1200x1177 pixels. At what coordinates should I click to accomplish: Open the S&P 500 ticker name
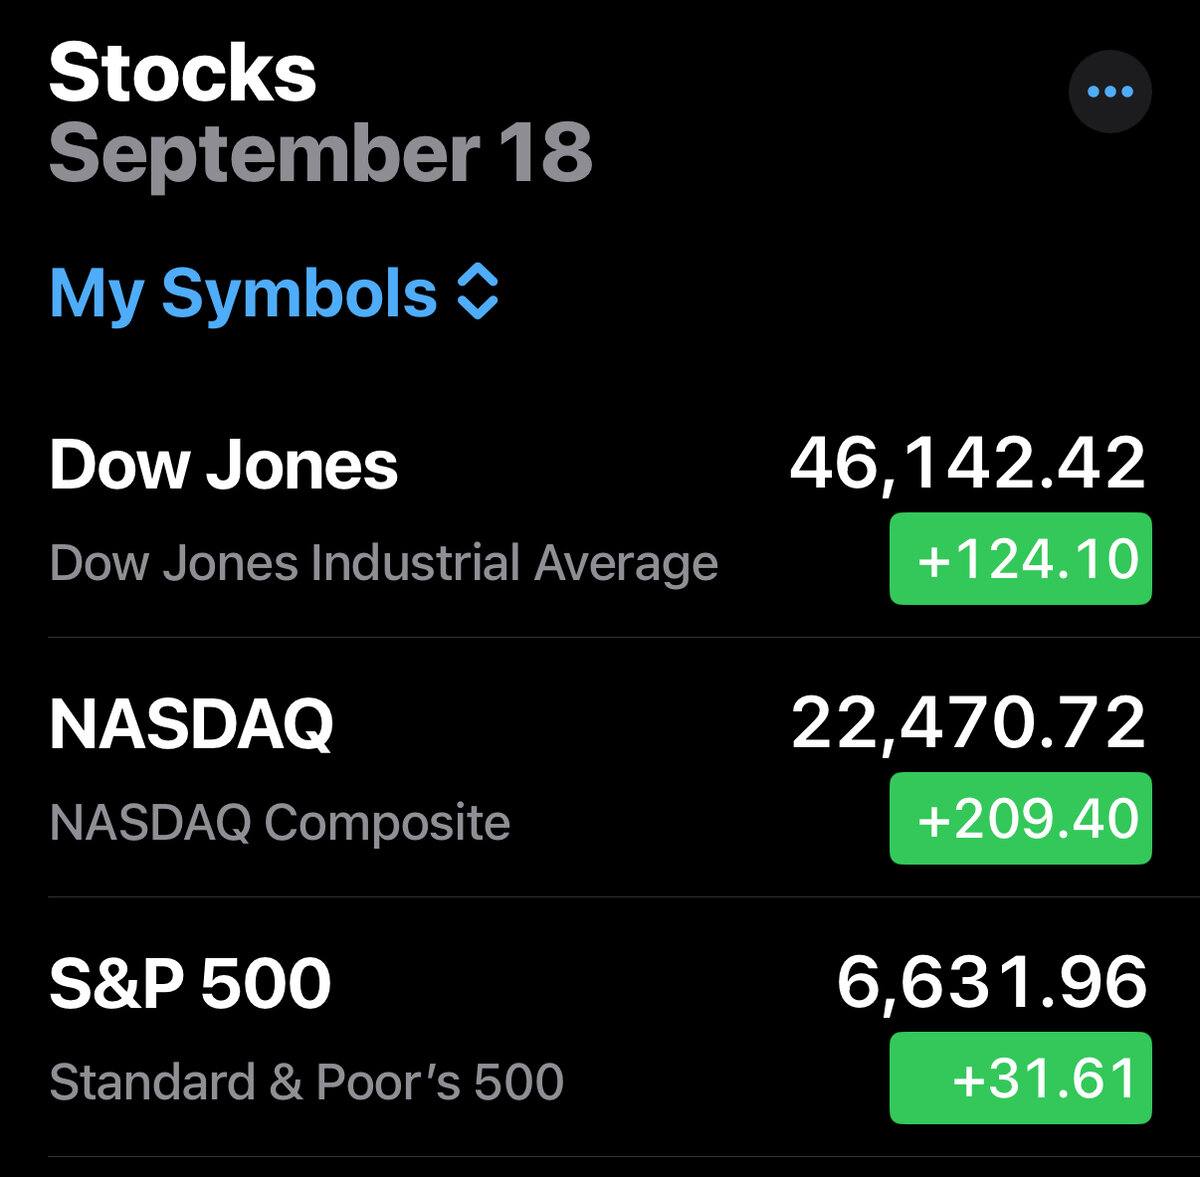tap(190, 983)
